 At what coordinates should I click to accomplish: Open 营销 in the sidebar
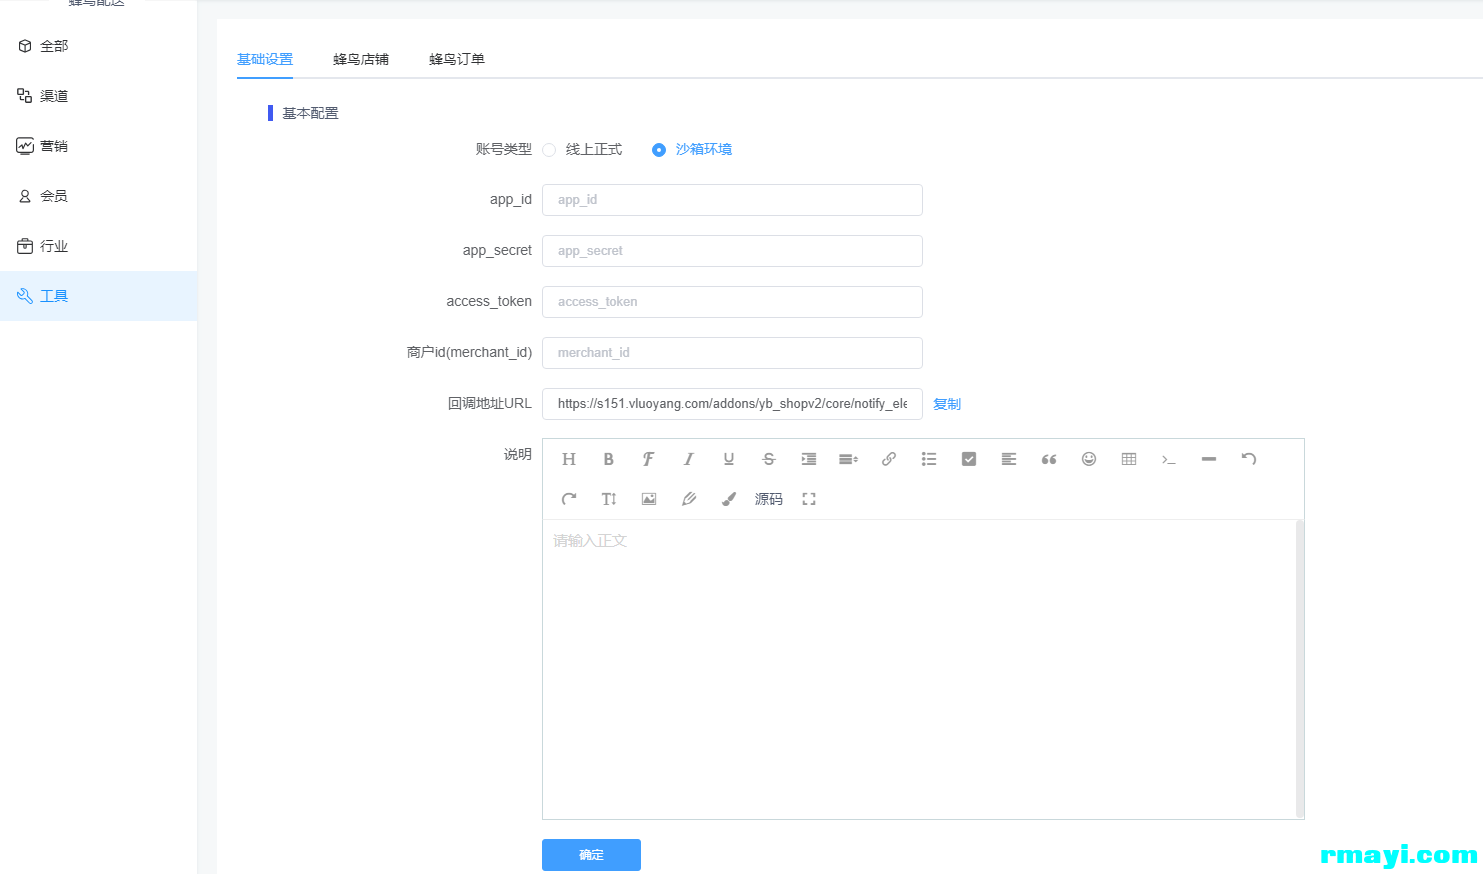point(98,146)
